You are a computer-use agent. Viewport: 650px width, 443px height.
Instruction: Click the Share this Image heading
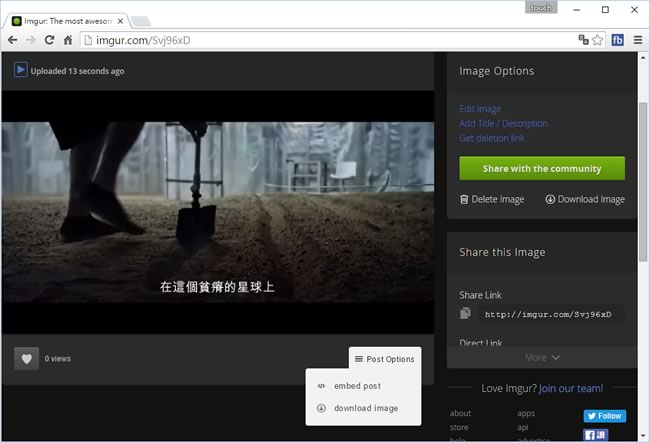(502, 252)
